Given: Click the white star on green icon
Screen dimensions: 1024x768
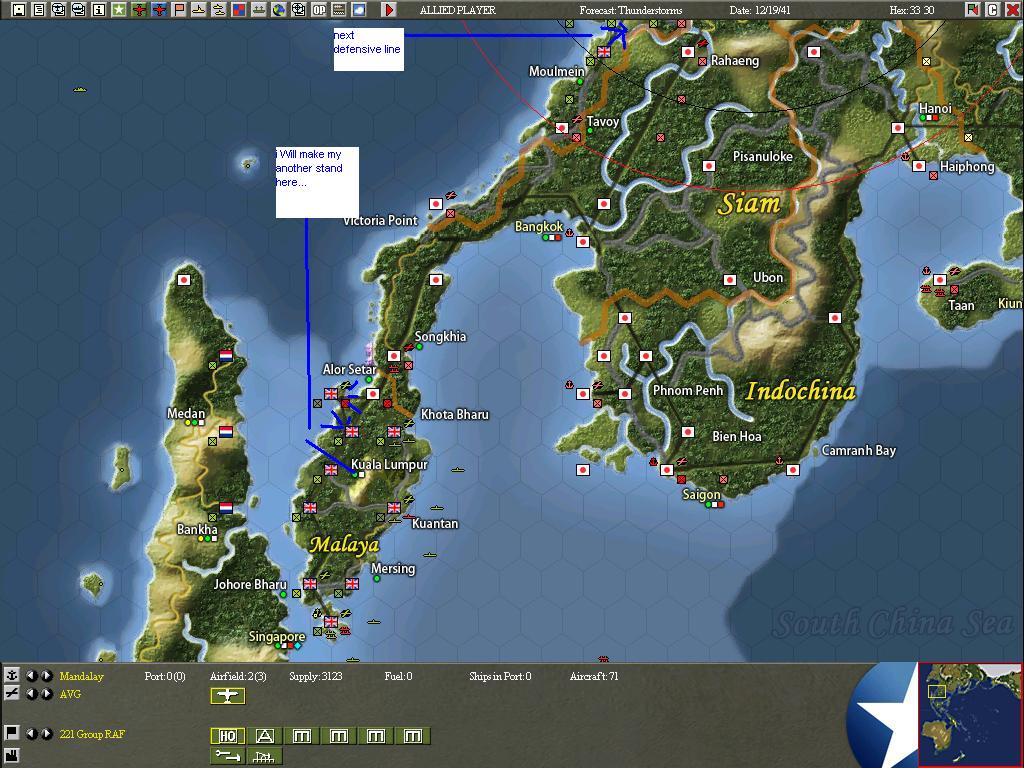Looking at the screenshot, I should click(118, 10).
